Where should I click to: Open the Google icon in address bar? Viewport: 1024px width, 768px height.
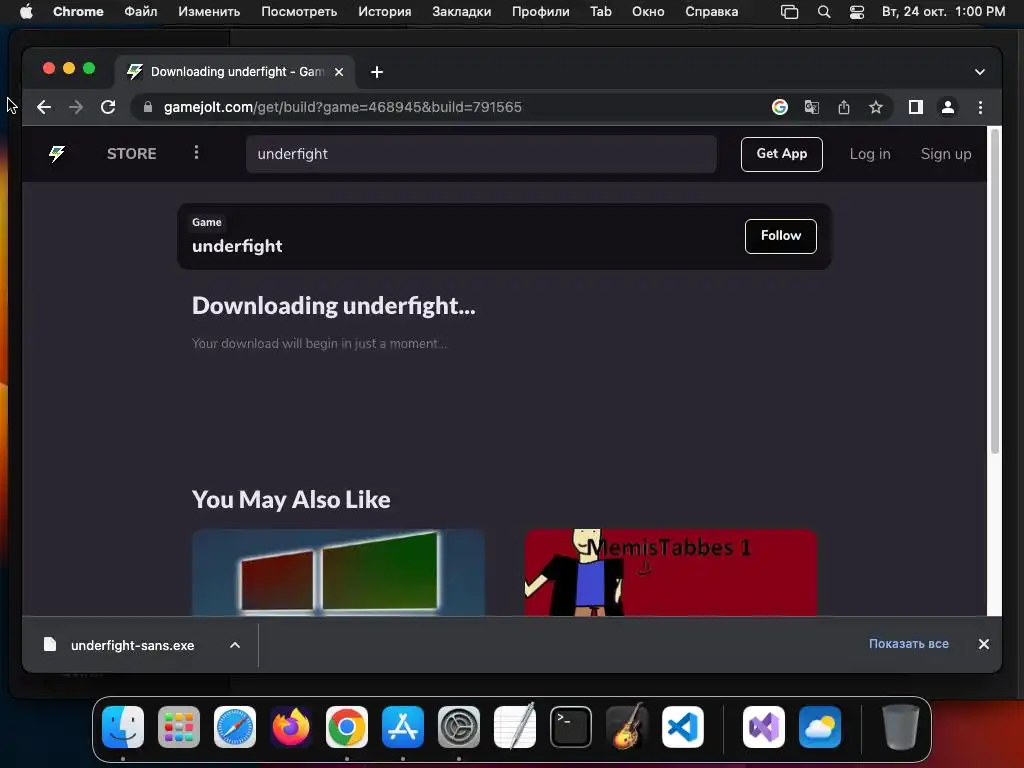(780, 107)
